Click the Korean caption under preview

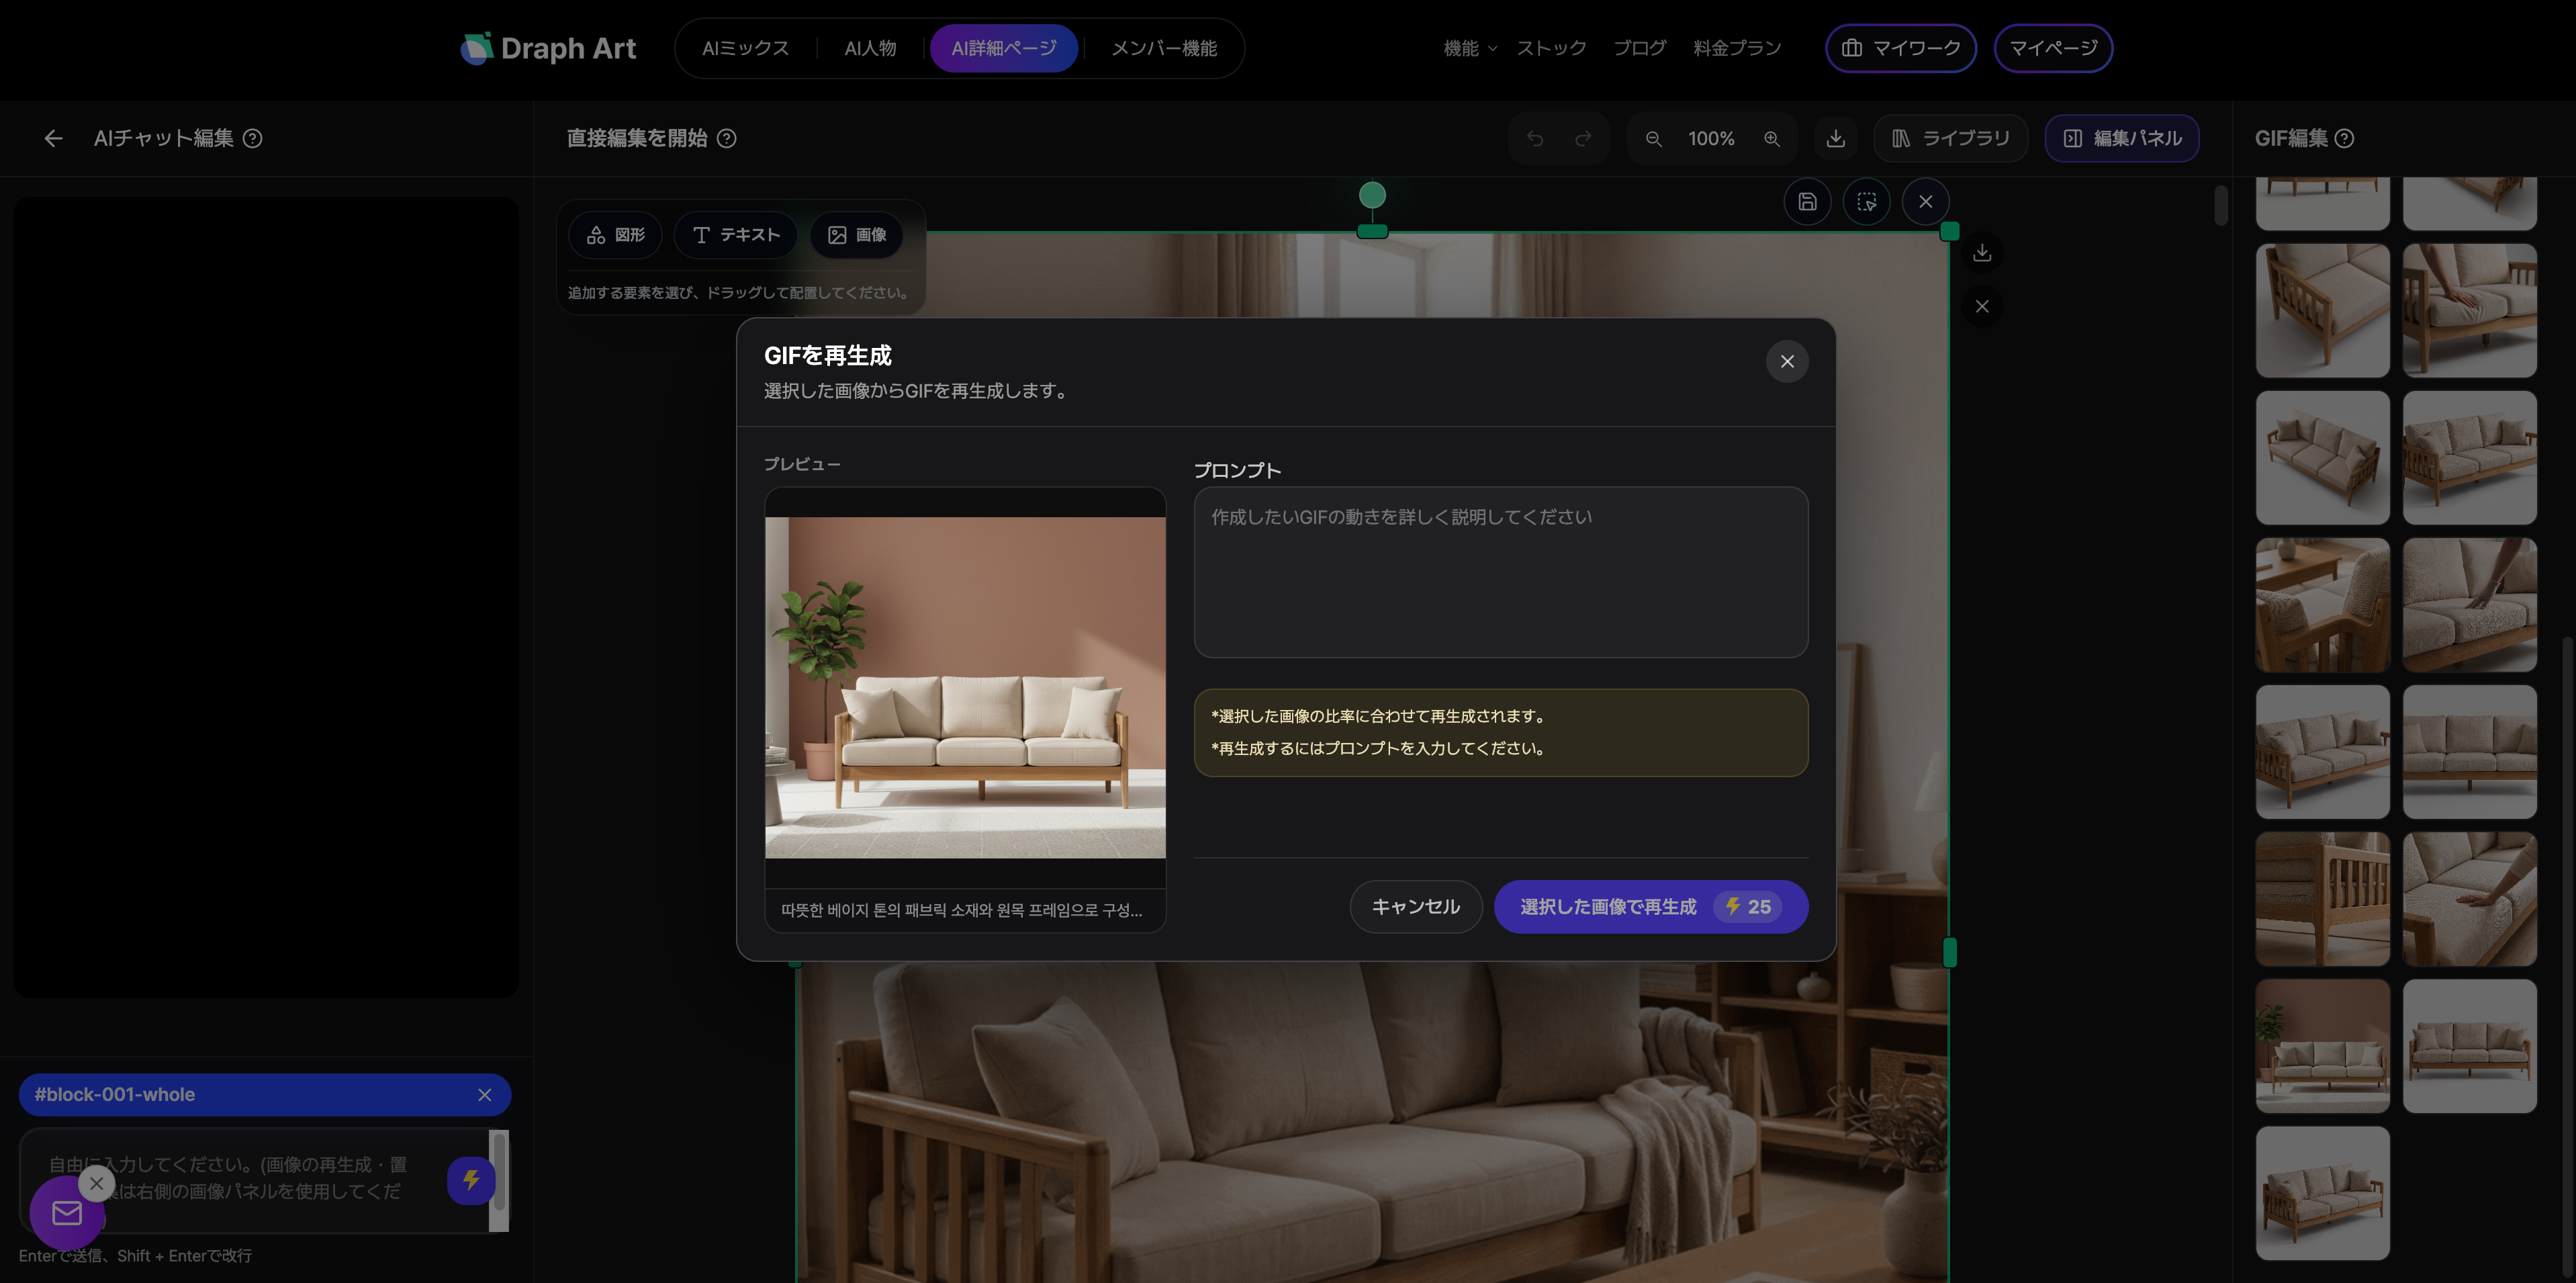[961, 911]
